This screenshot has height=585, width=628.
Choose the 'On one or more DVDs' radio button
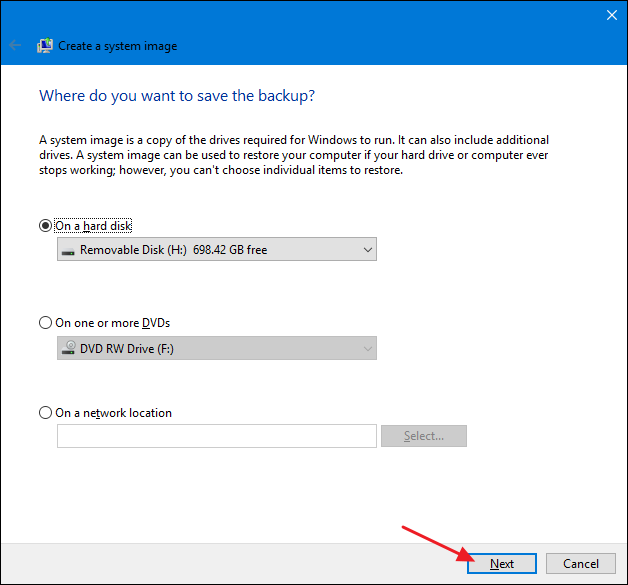(x=45, y=323)
